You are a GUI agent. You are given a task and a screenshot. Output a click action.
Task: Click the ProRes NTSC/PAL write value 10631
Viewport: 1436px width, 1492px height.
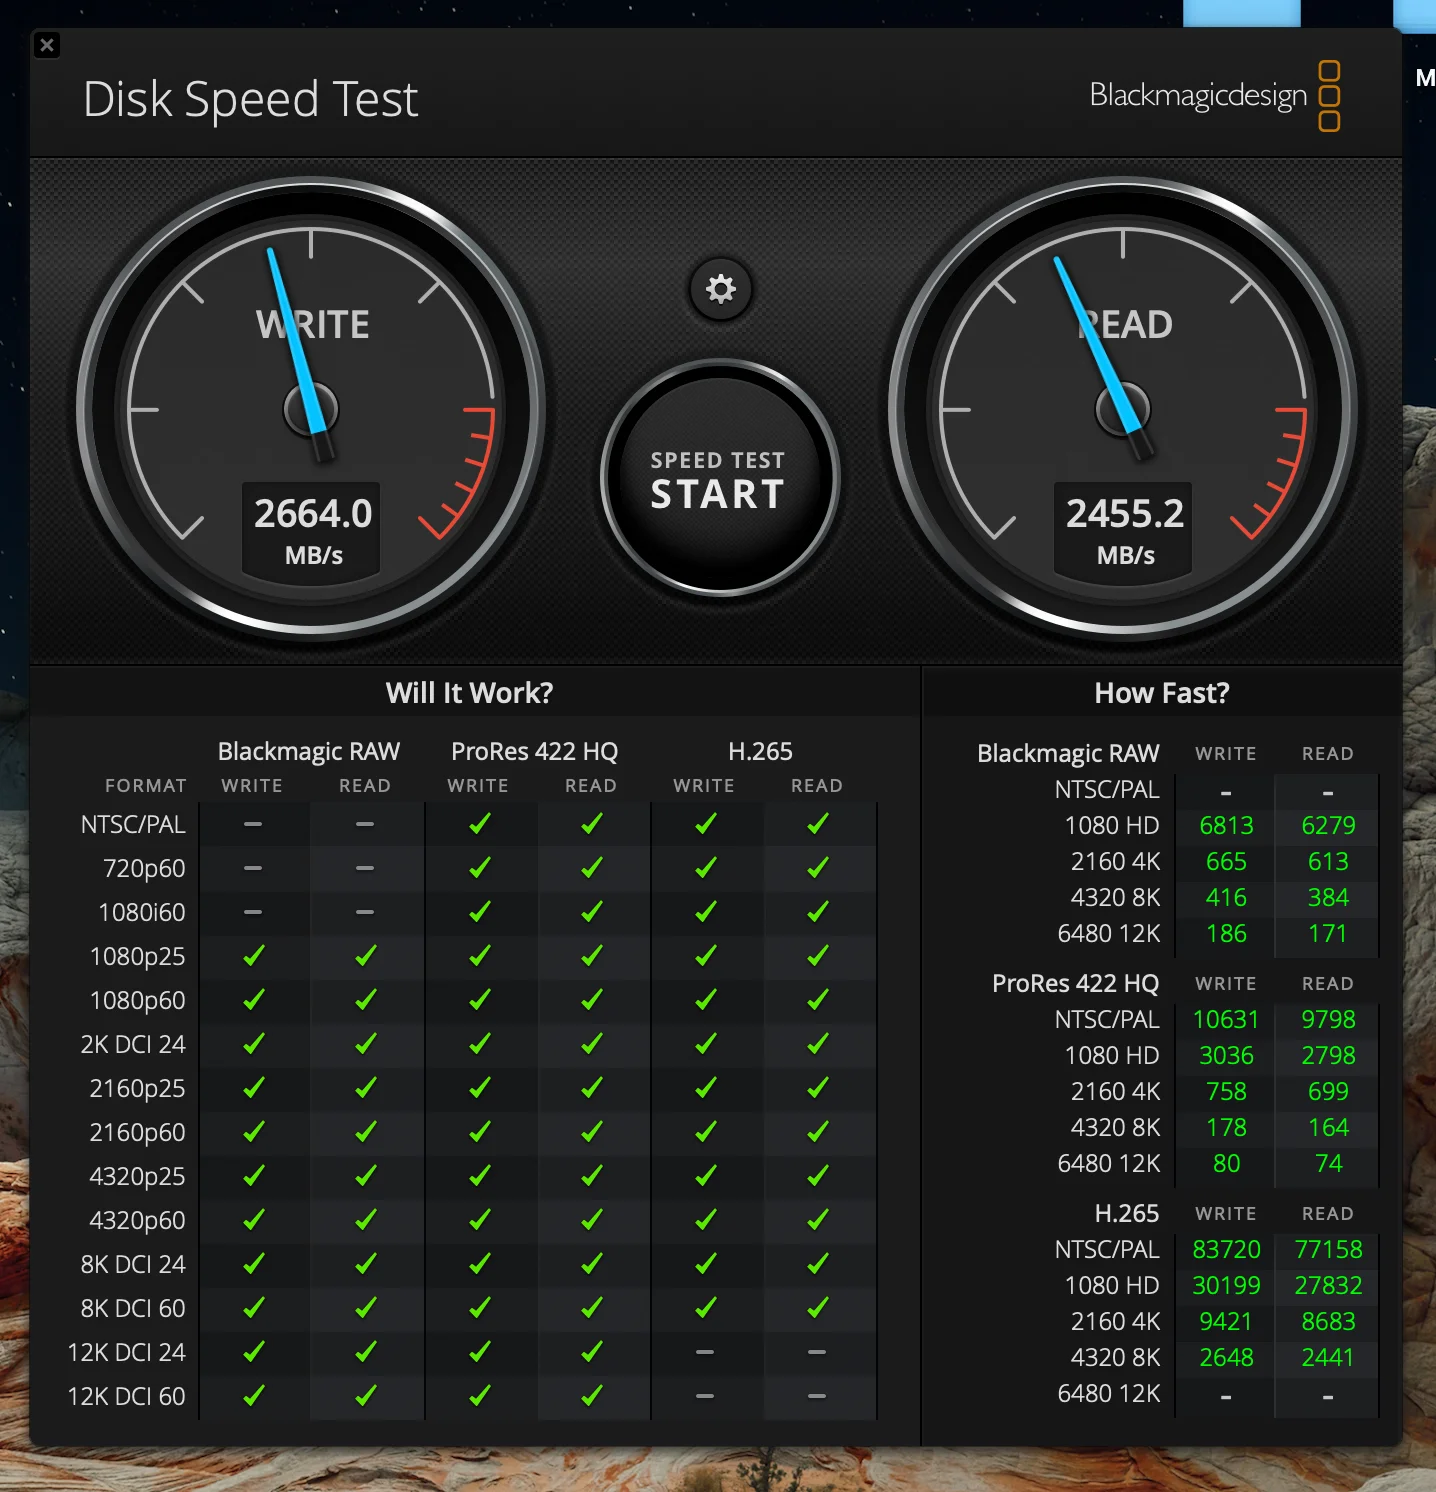click(1226, 1019)
